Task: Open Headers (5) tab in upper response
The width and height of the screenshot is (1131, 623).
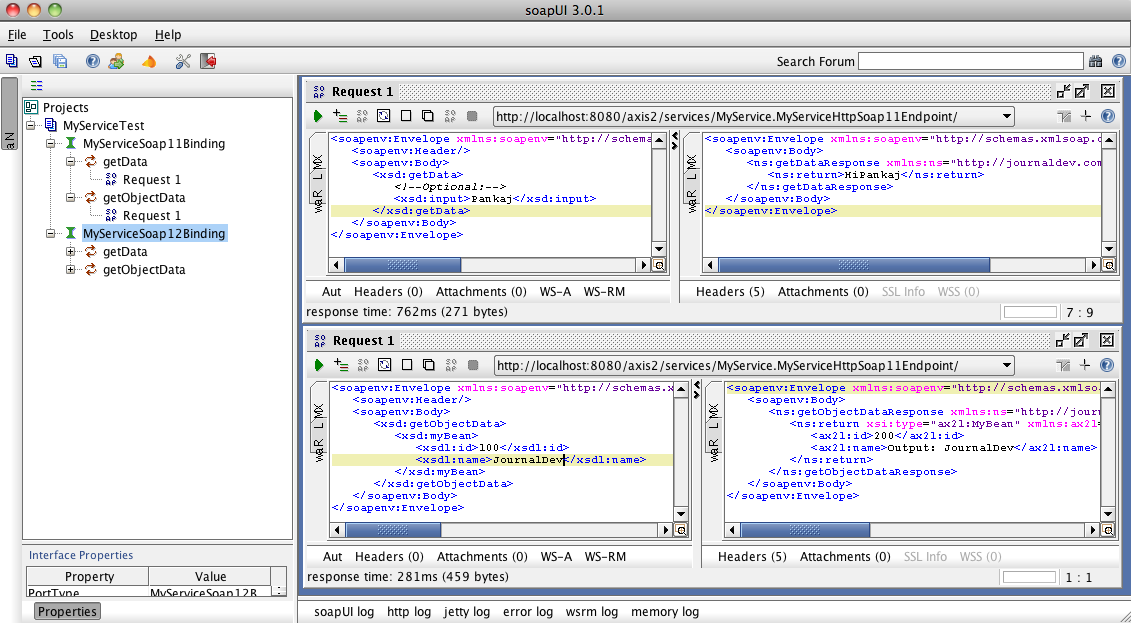Action: 730,291
